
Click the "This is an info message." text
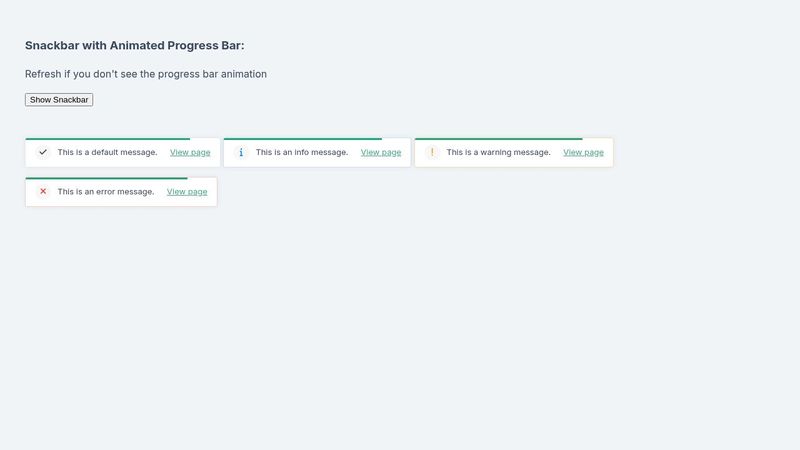(302, 152)
